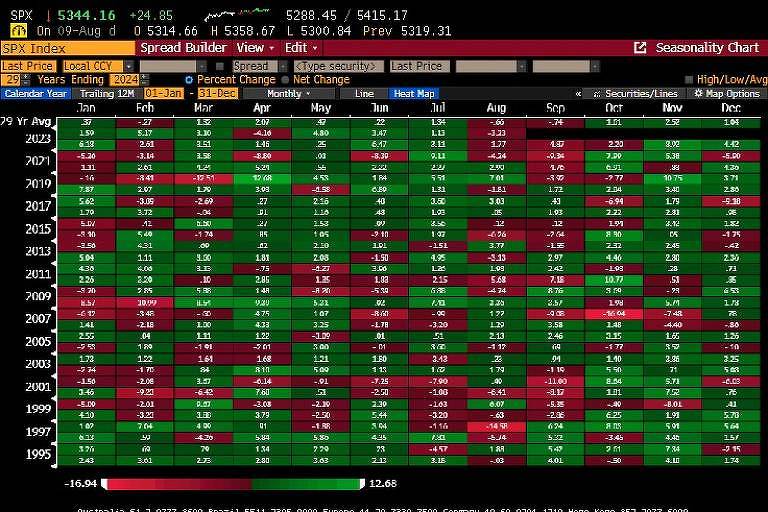Switch to the Trailing 12M tab
Screen dimensions: 768x512
107,93
